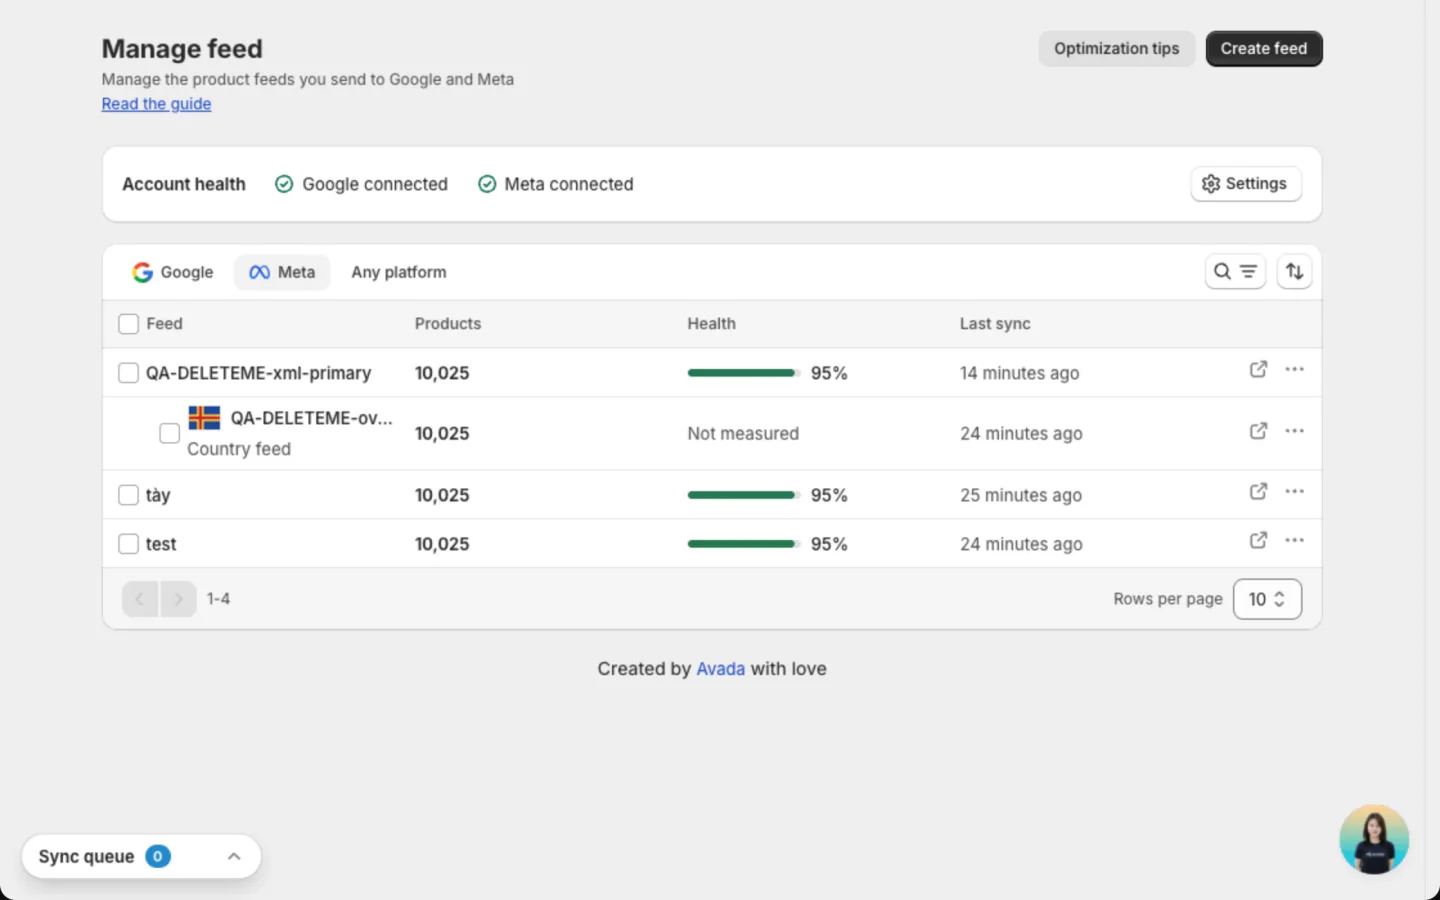Show the Any platform tab

coord(399,272)
